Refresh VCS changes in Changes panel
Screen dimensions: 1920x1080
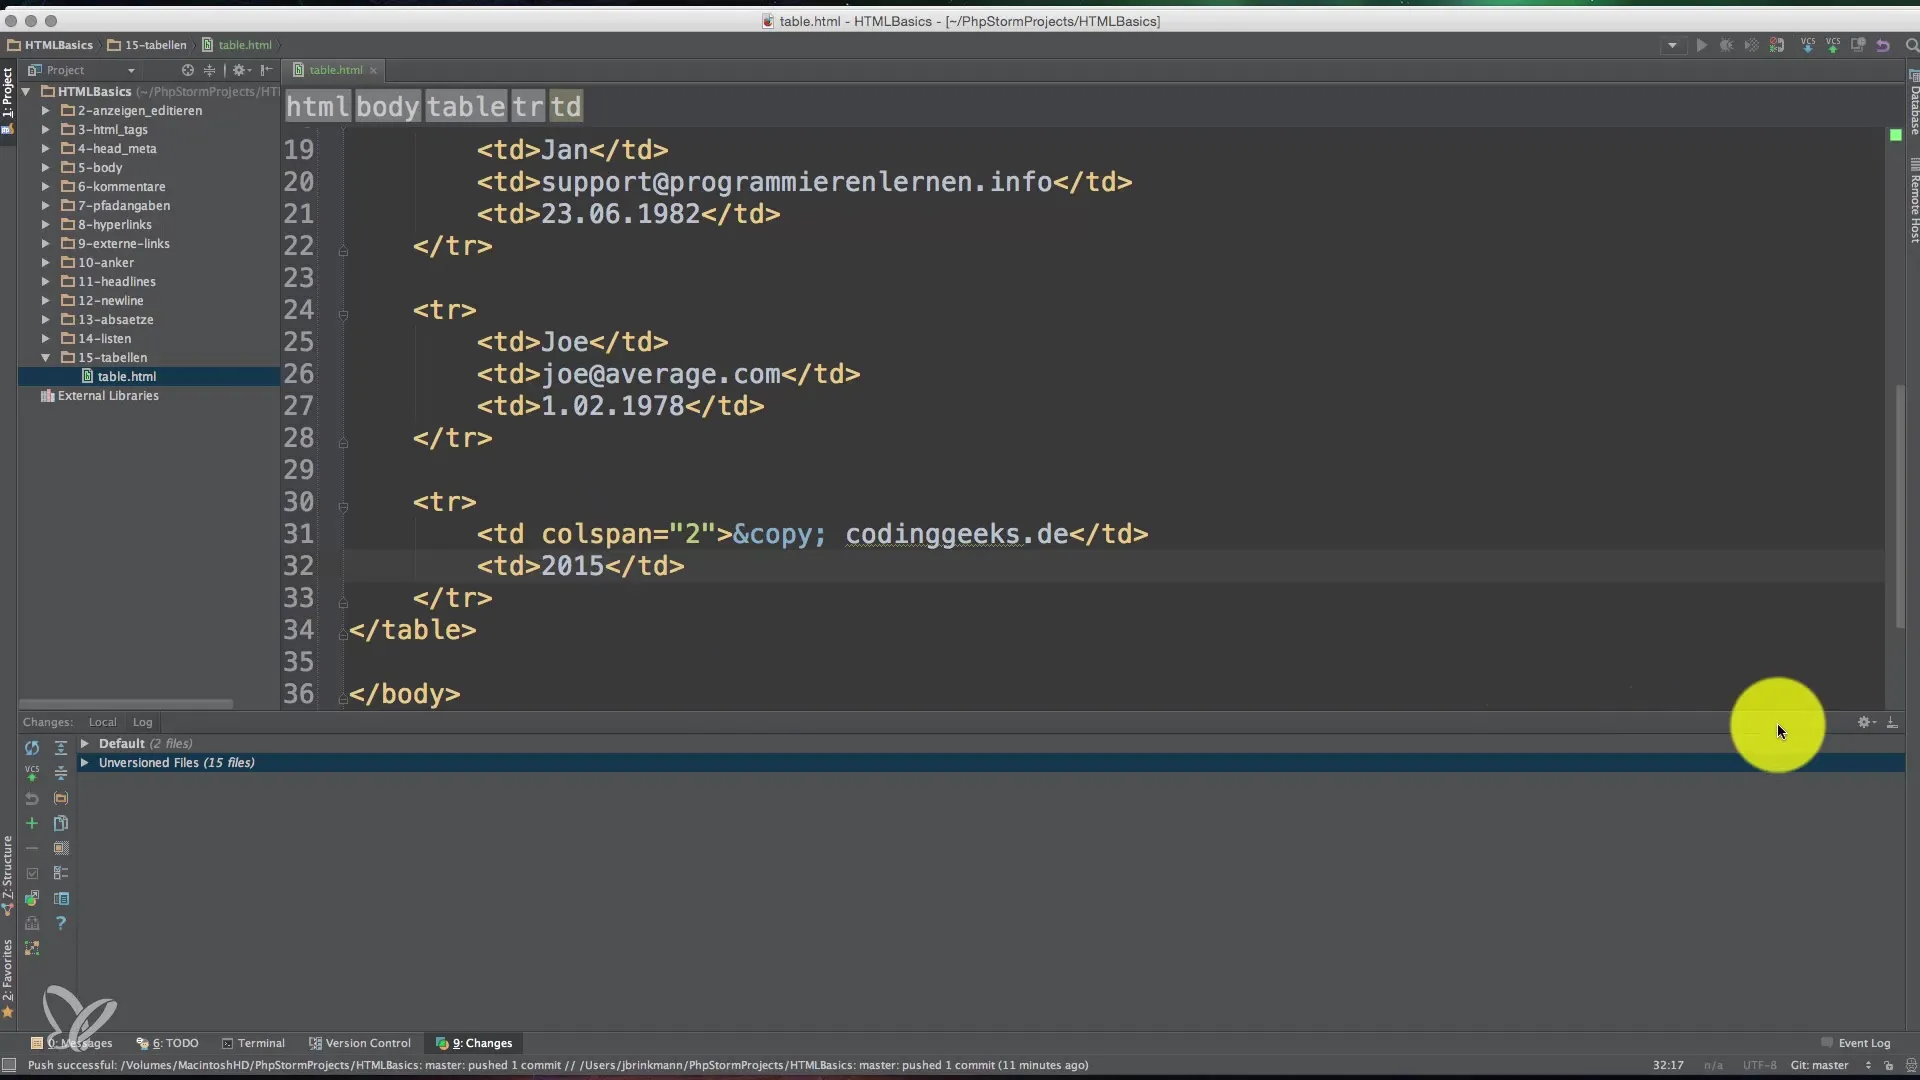coord(32,748)
